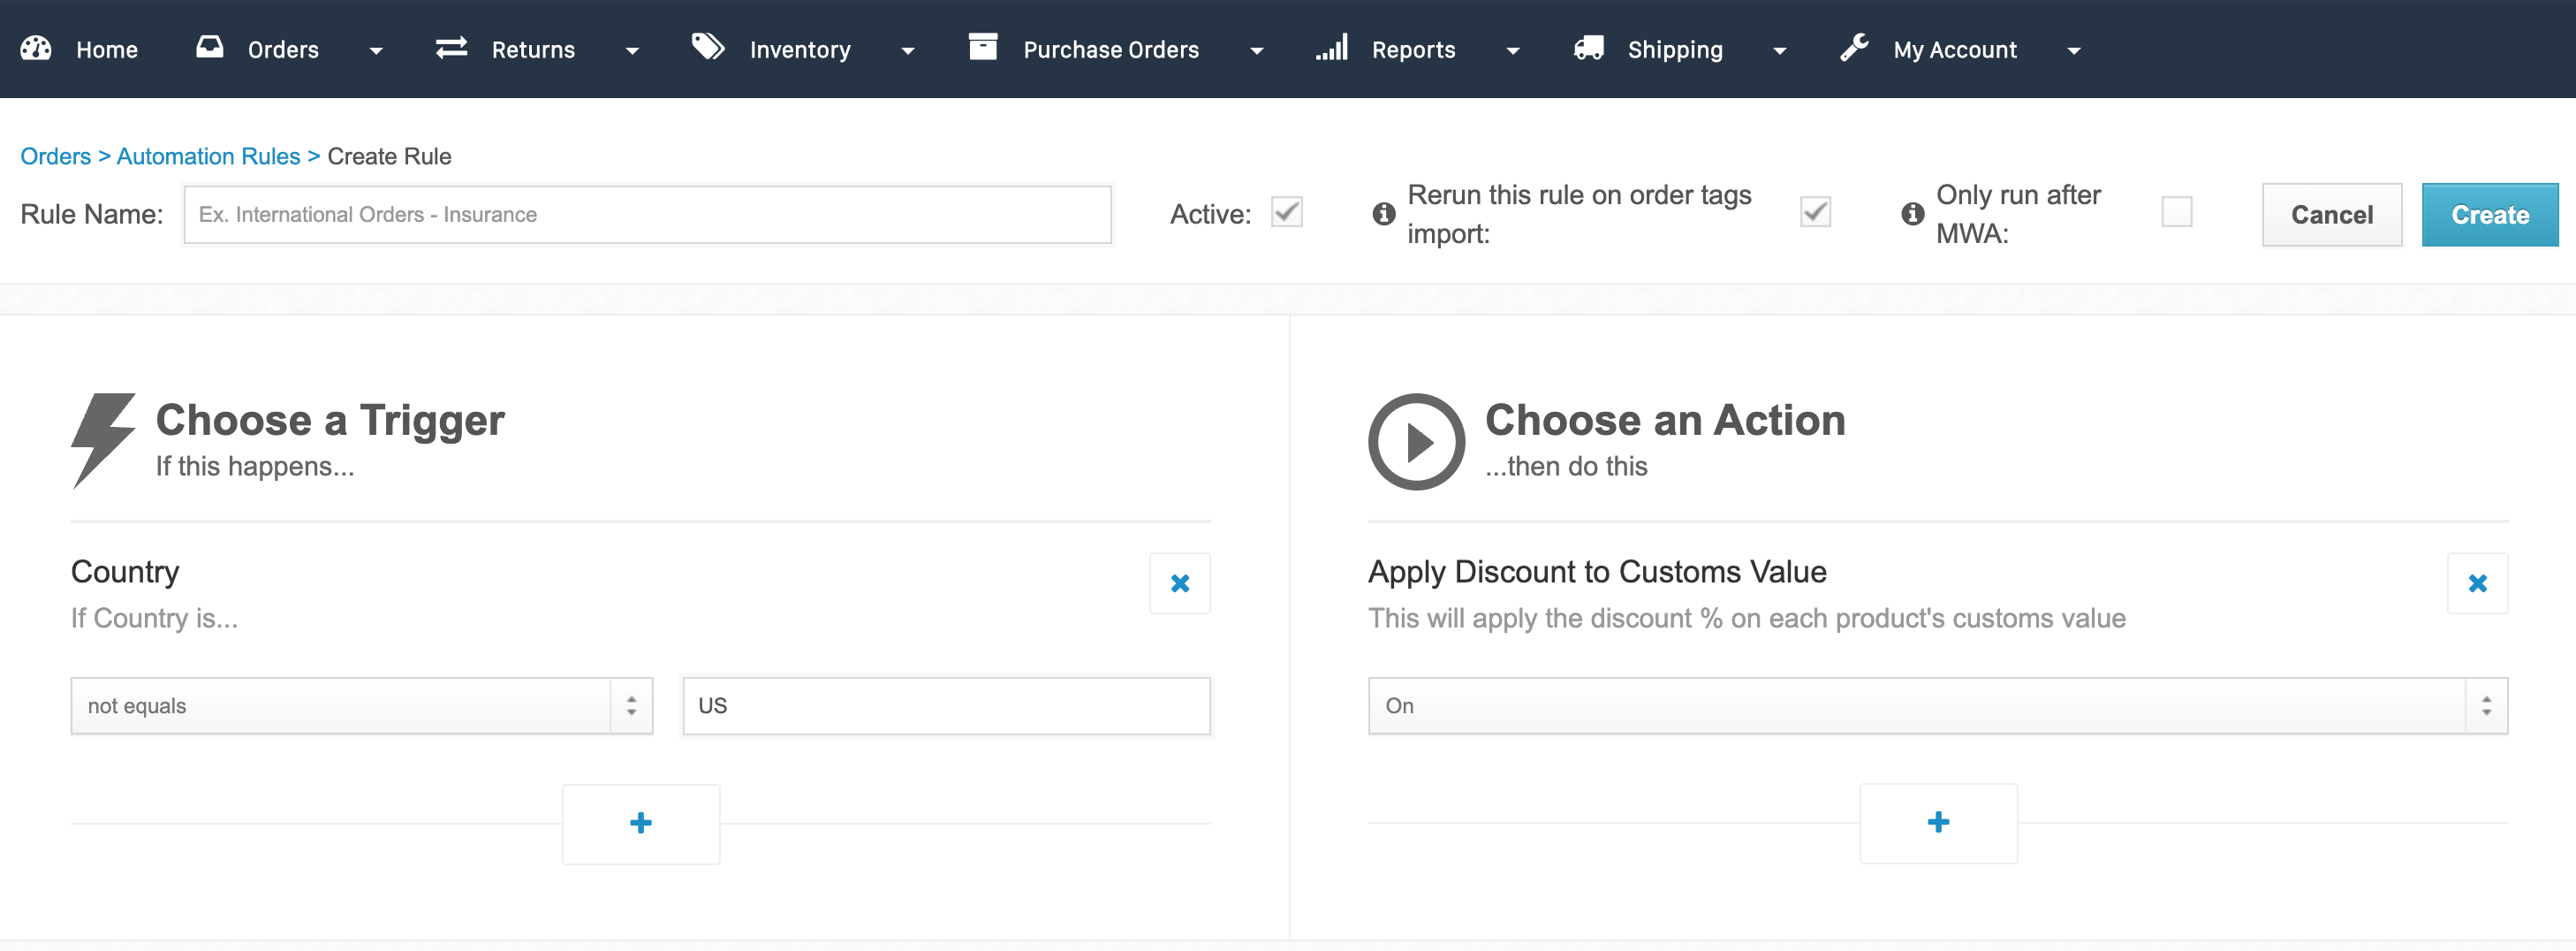
Task: Click the 'Choose an Action' heading
Action: [1665, 420]
